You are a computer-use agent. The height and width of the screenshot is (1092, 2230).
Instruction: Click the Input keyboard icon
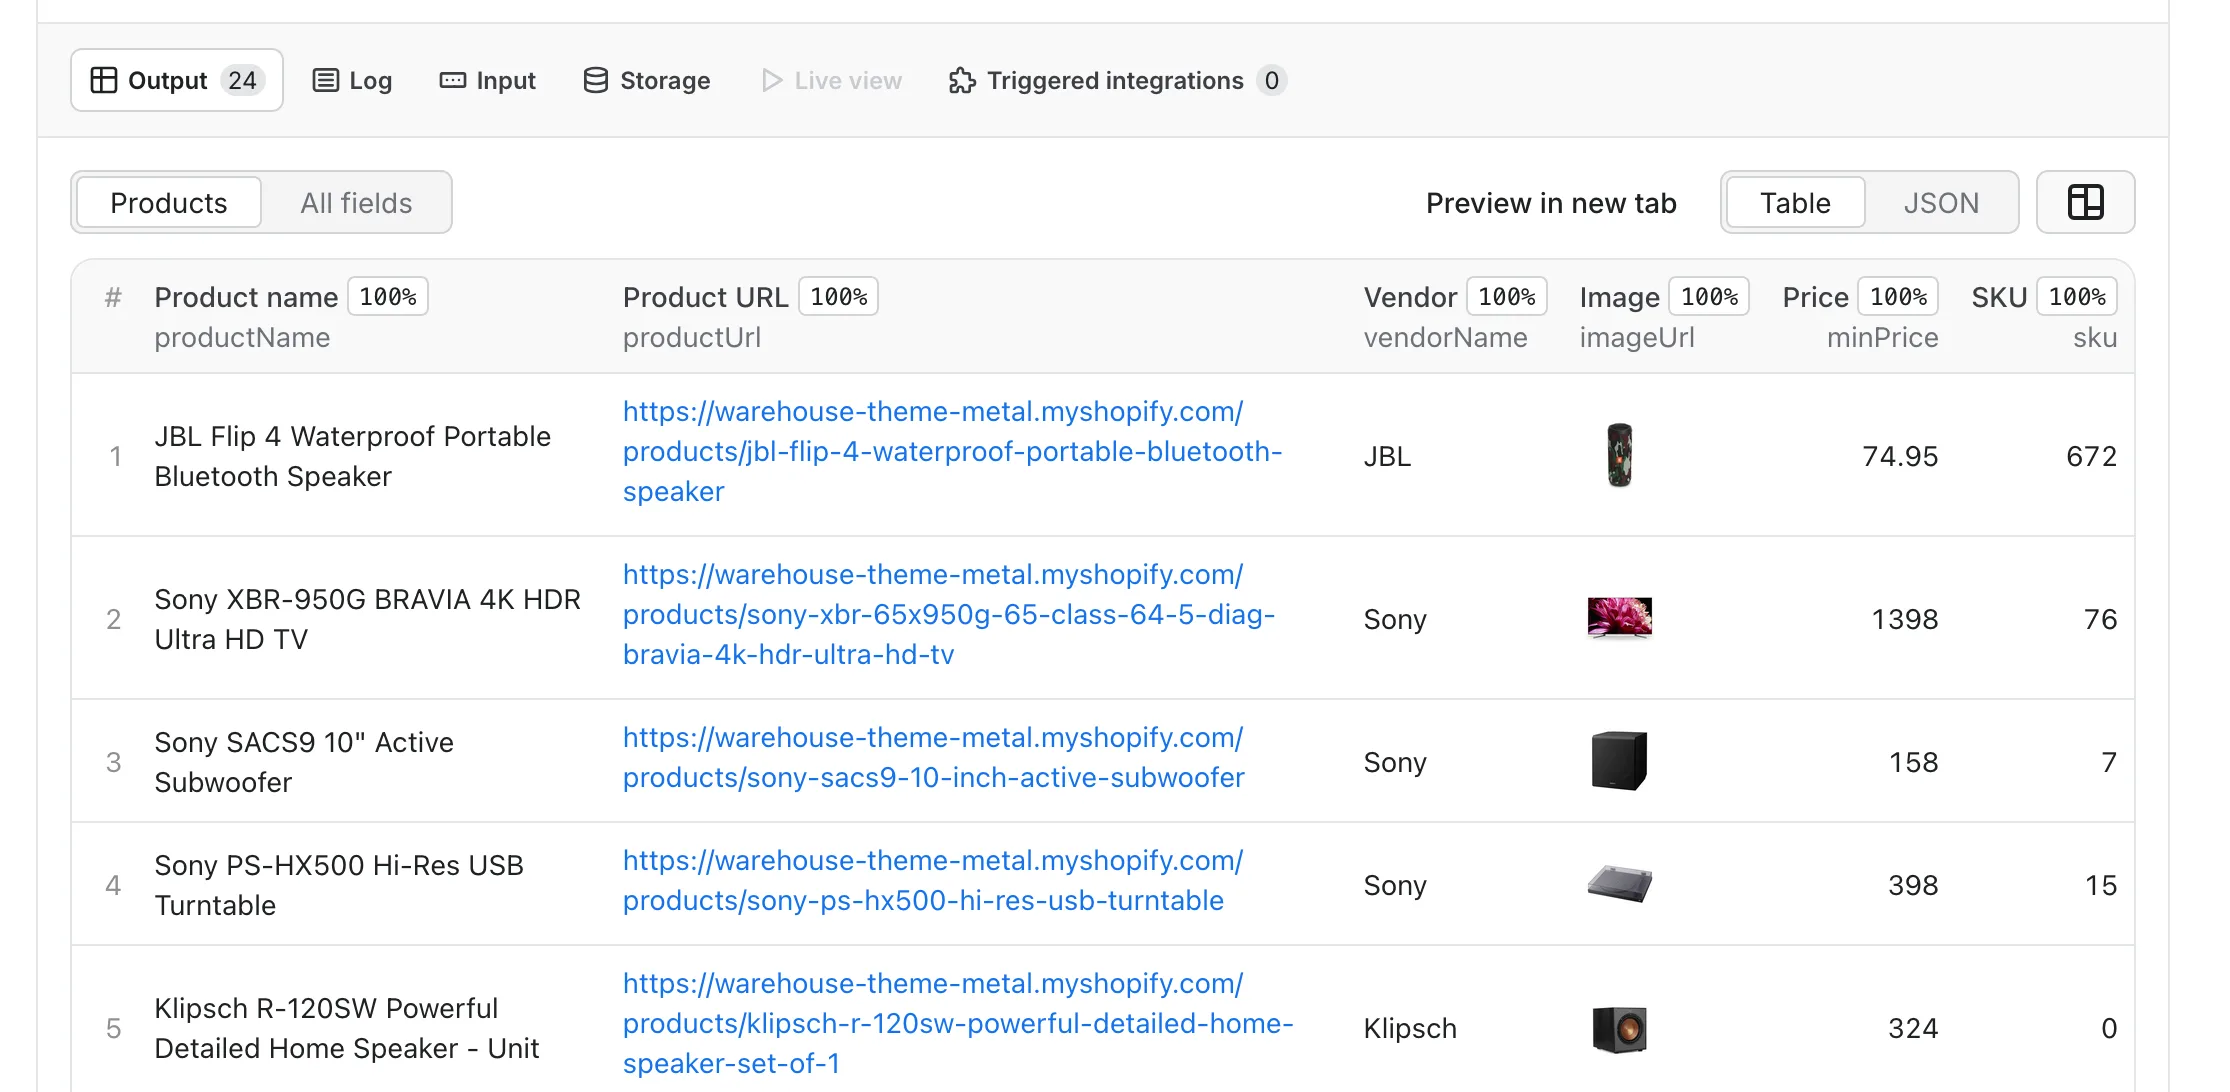(x=453, y=80)
